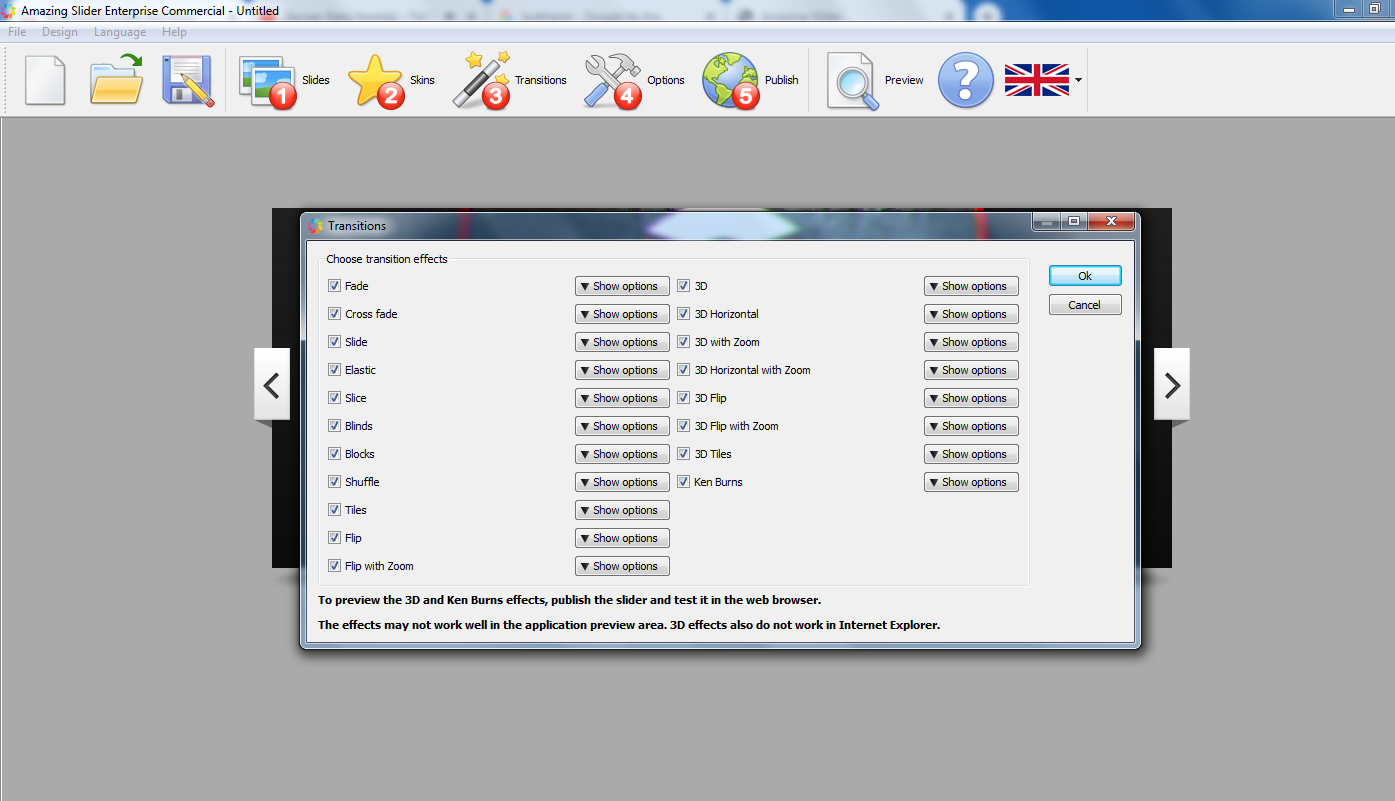Image resolution: width=1395 pixels, height=801 pixels.
Task: Show options for Blocks
Action: [622, 454]
